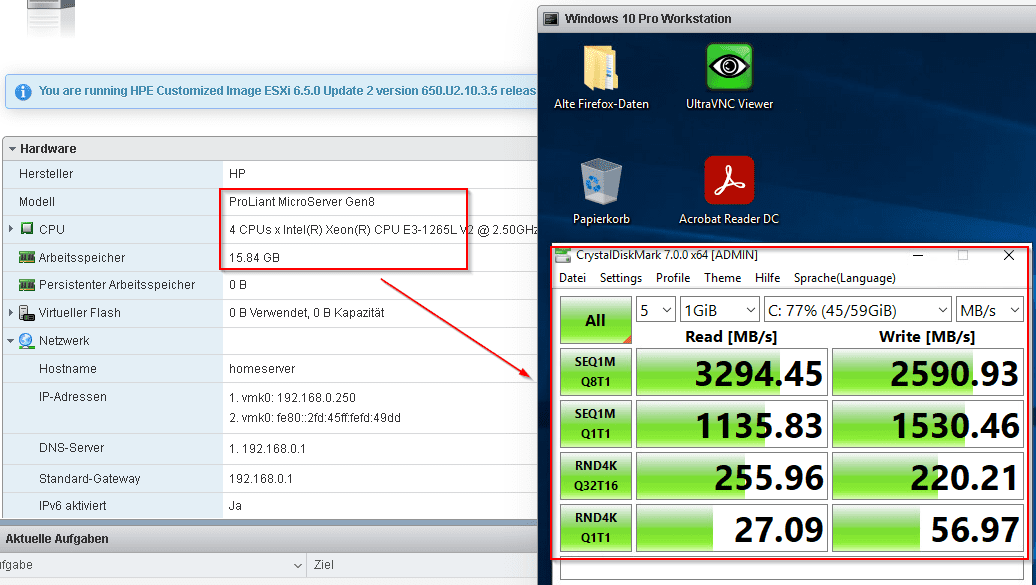Open the Datei menu in CrystalDiskMark
This screenshot has width=1036, height=585.
572,278
